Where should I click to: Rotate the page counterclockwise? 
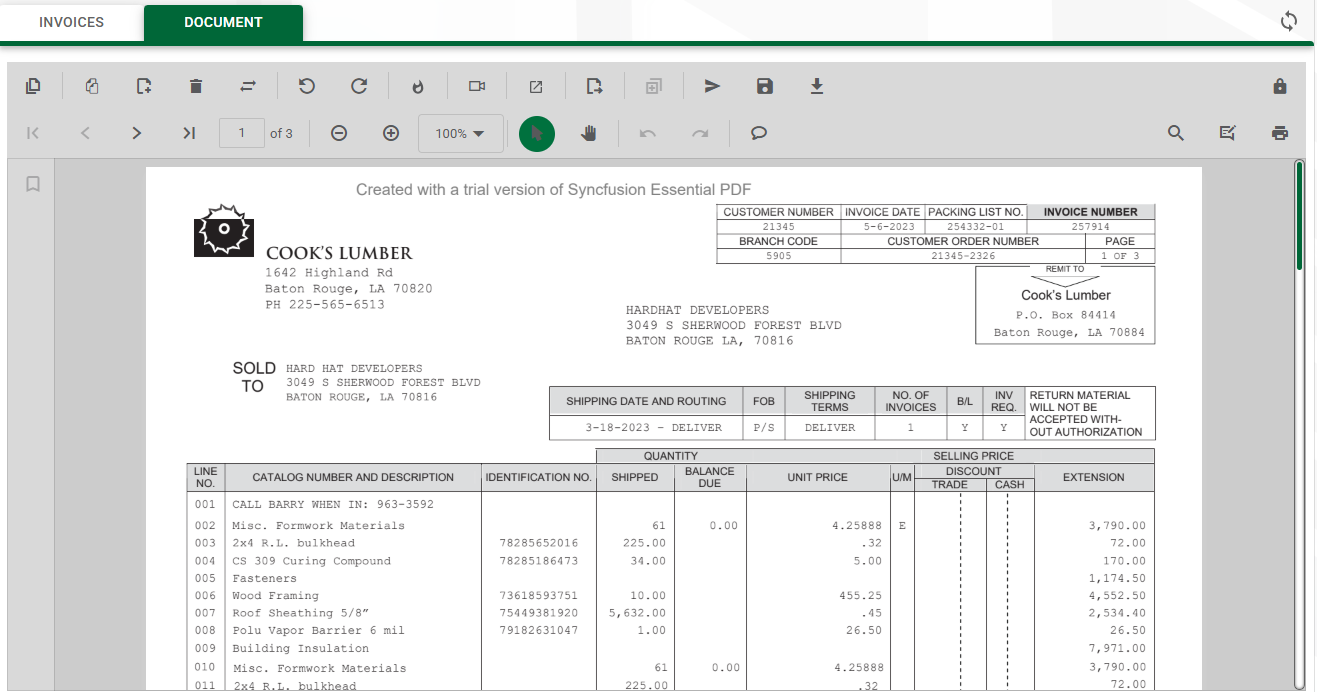click(x=307, y=86)
